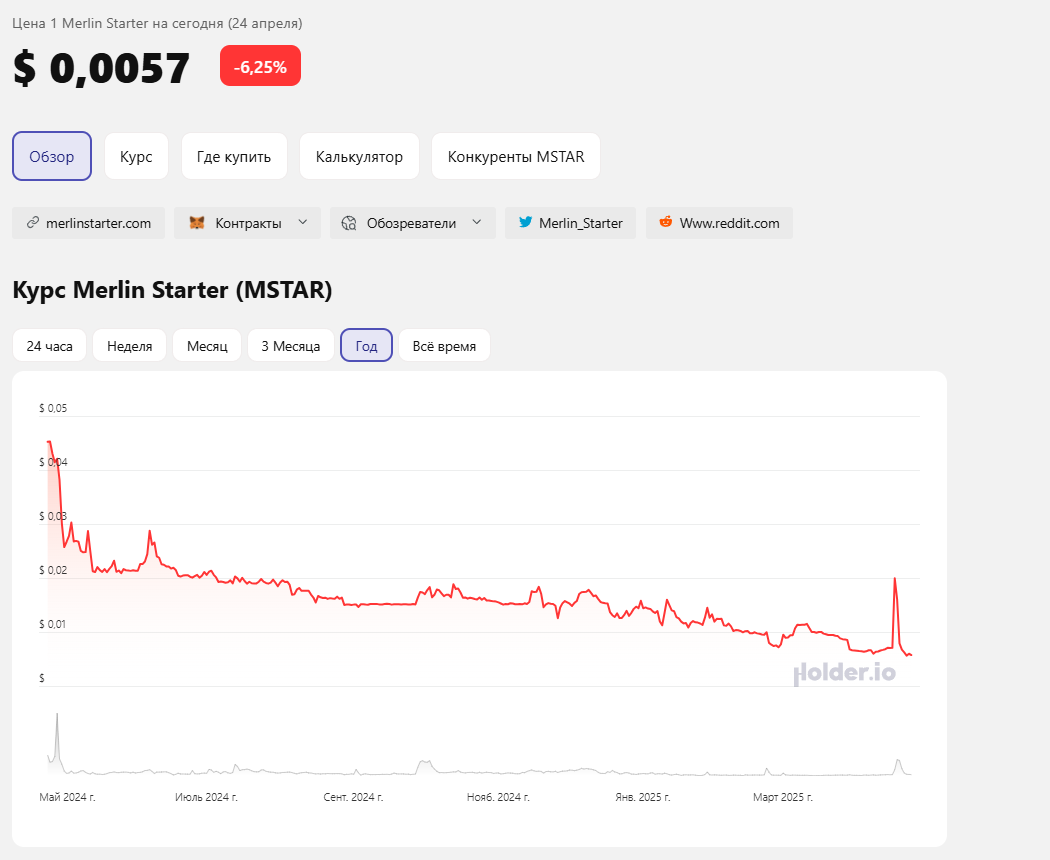Click the $ 0,02 axis label
The height and width of the screenshot is (860, 1050).
(53, 570)
